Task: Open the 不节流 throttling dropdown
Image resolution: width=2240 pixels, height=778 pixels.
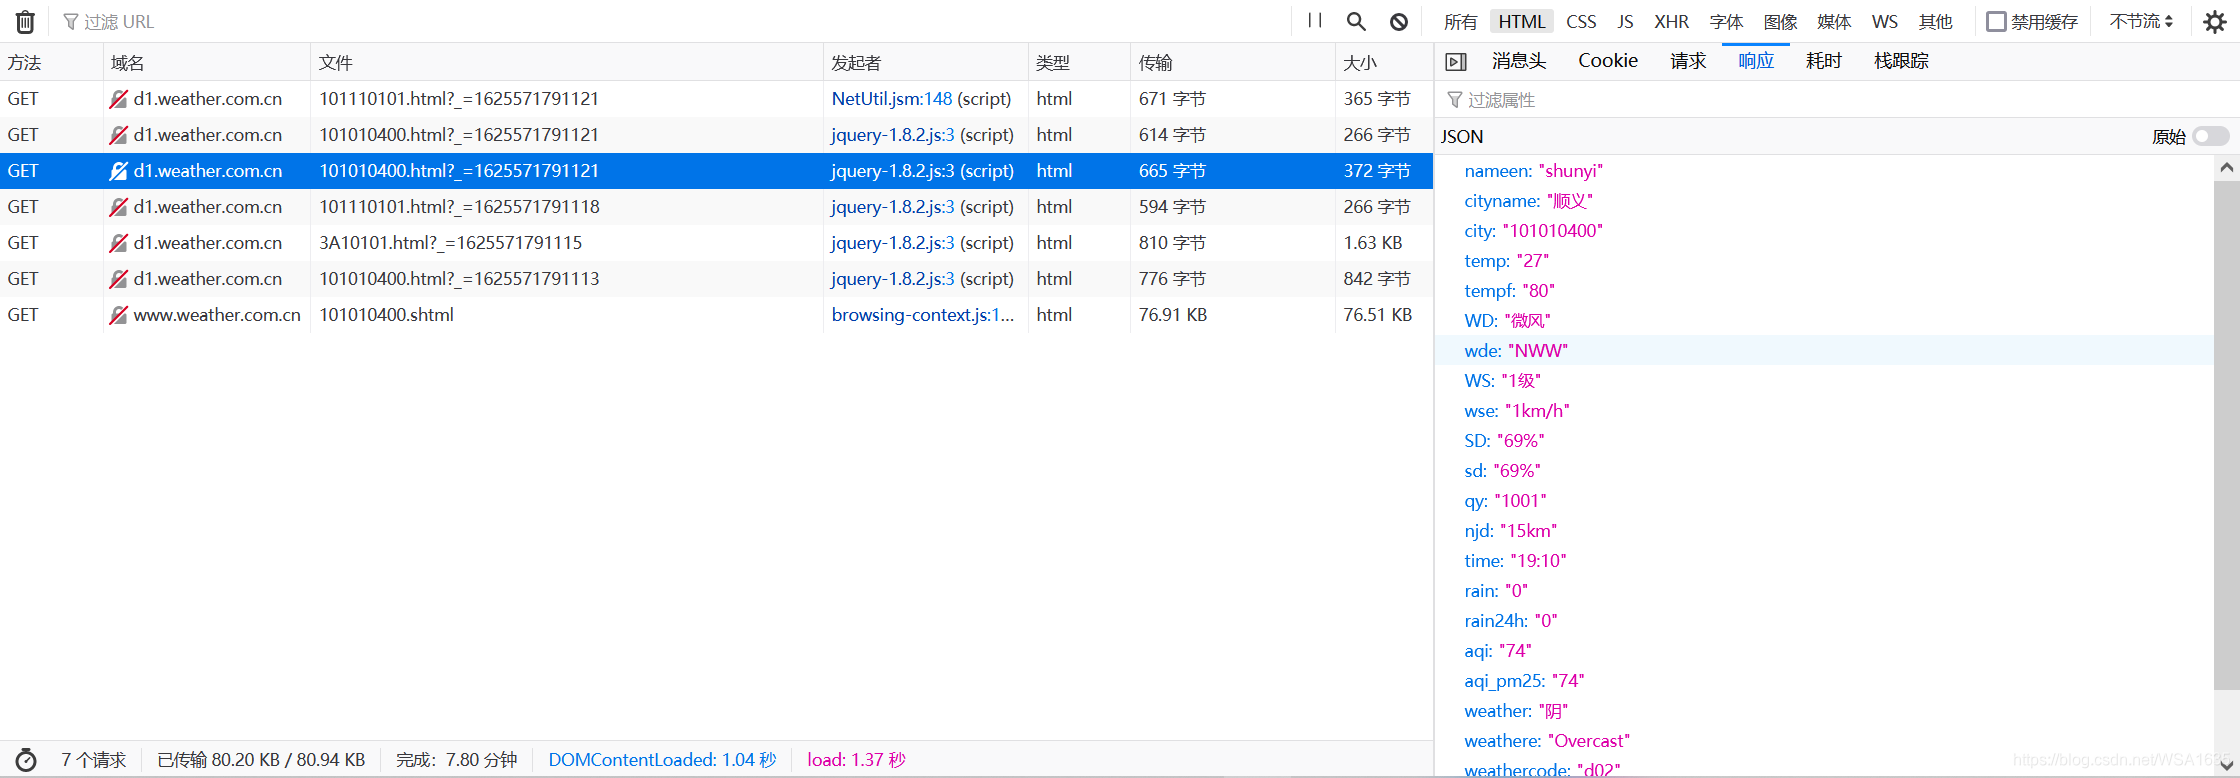Action: pyautogui.click(x=2141, y=21)
